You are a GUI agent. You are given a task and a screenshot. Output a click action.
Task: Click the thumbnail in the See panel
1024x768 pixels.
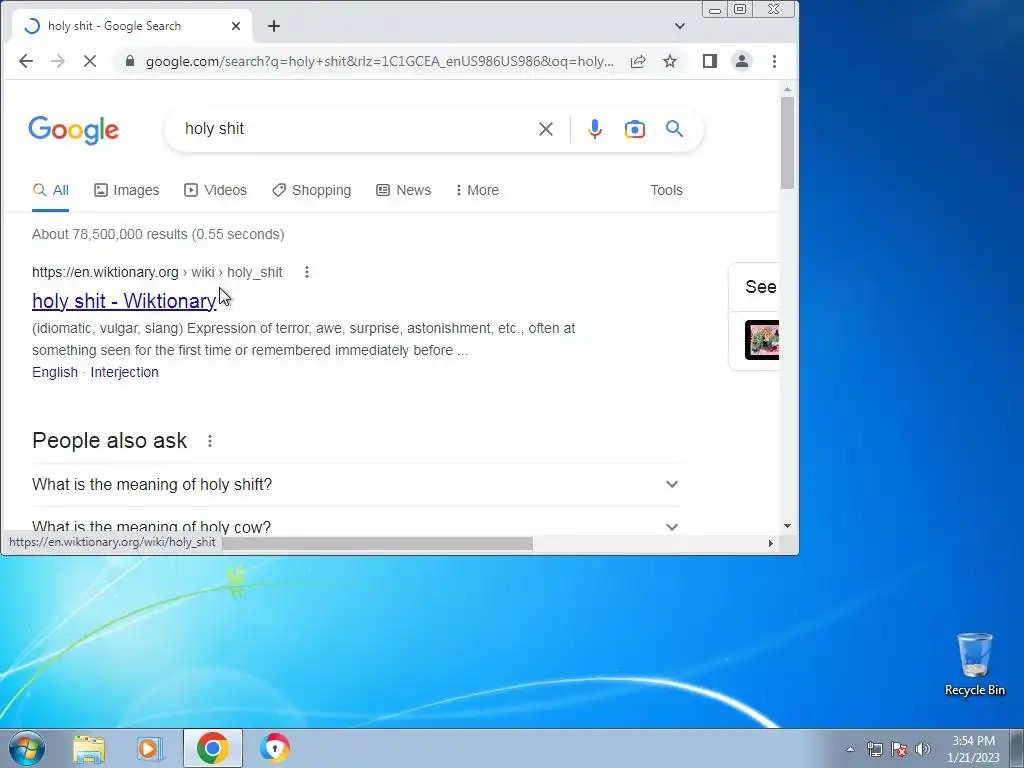click(761, 340)
